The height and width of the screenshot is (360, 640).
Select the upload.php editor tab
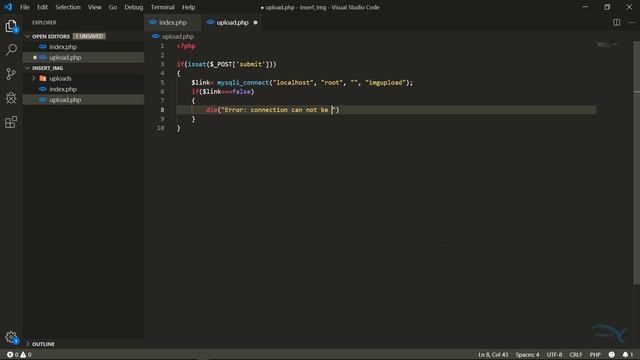233,22
